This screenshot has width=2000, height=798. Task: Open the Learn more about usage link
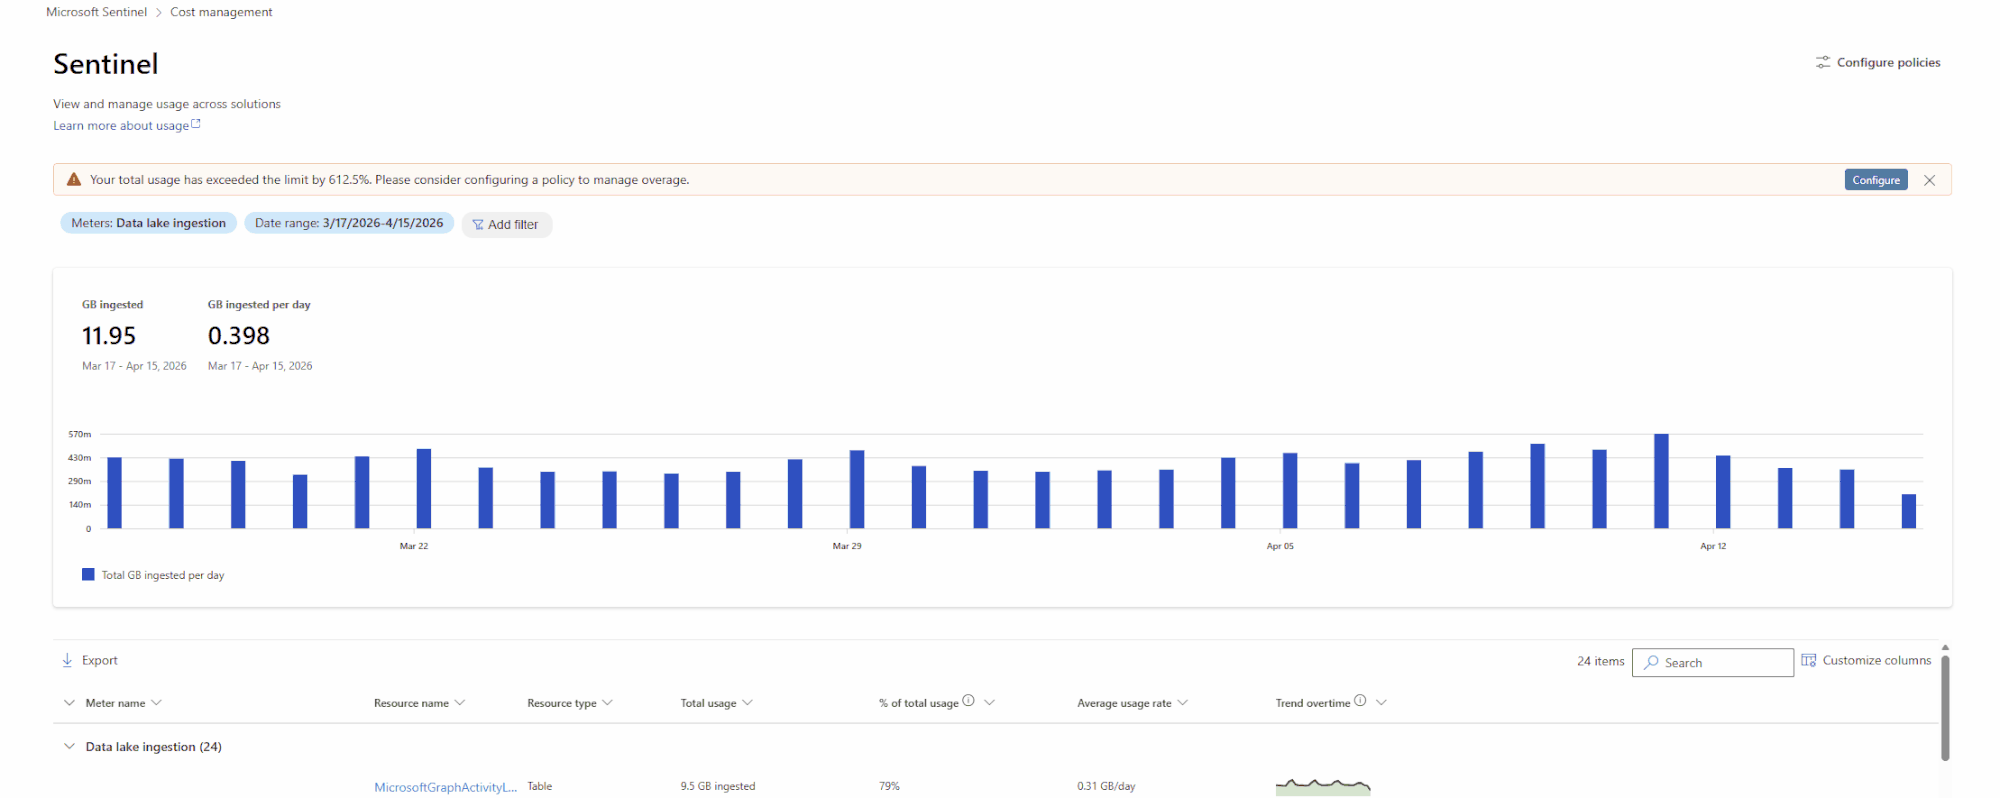[121, 126]
